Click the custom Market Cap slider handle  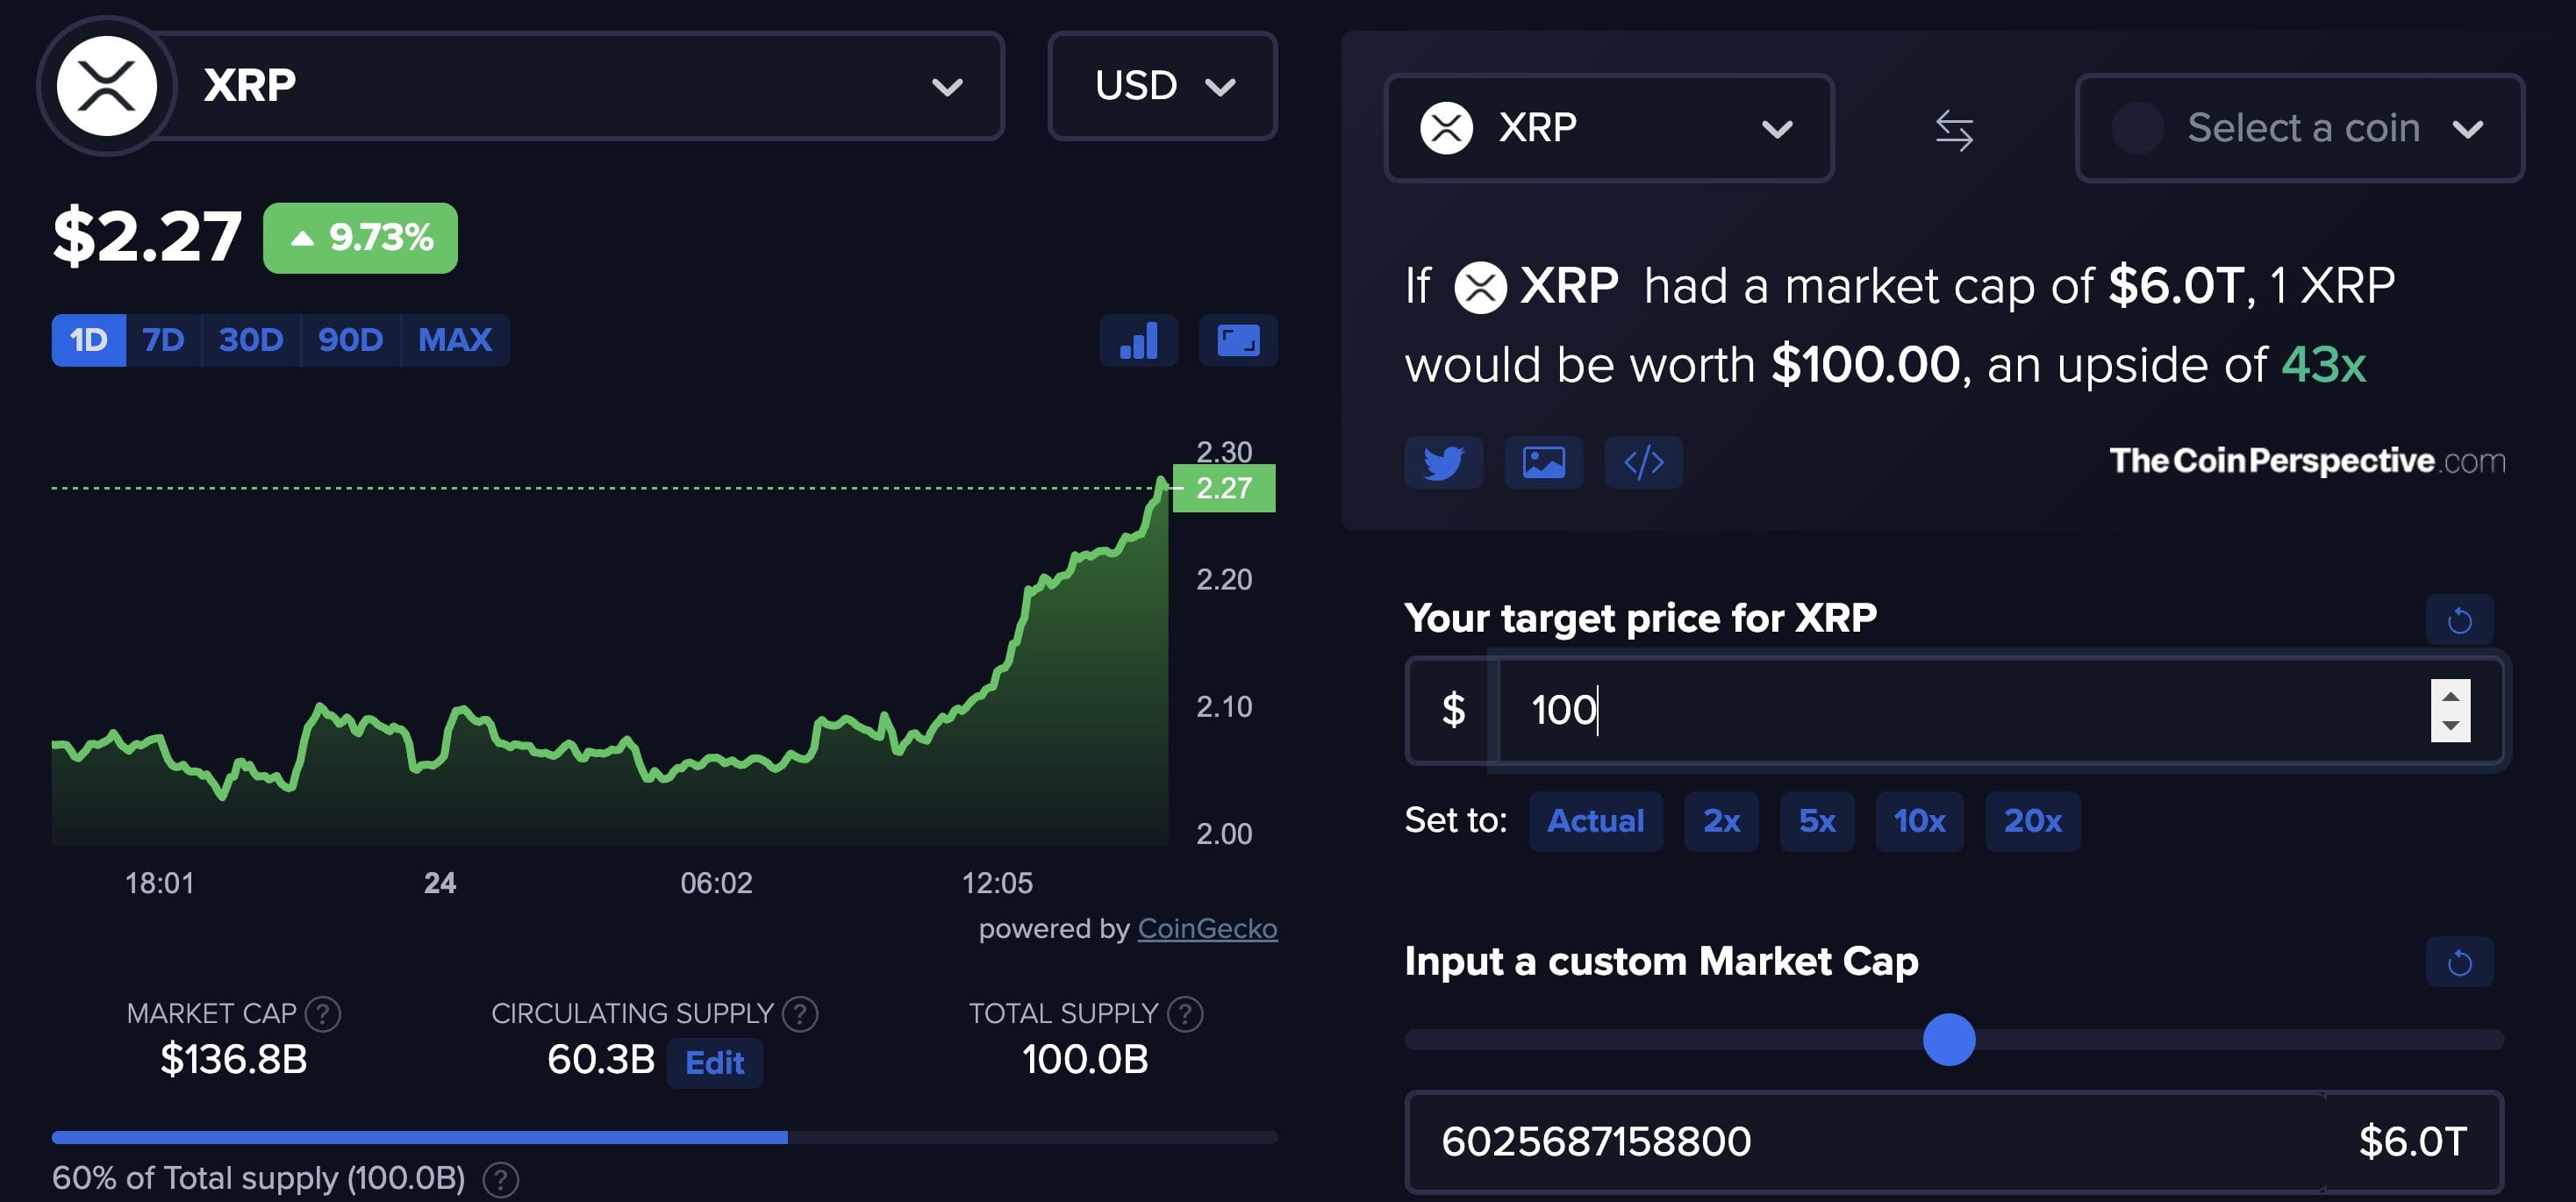click(x=1948, y=1039)
